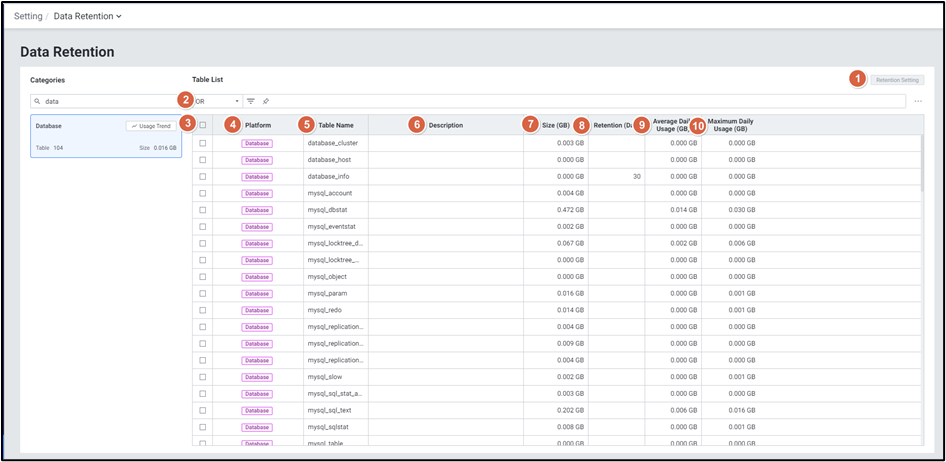
Task: Select the mysql_dbstat row checkbox
Action: [203, 210]
